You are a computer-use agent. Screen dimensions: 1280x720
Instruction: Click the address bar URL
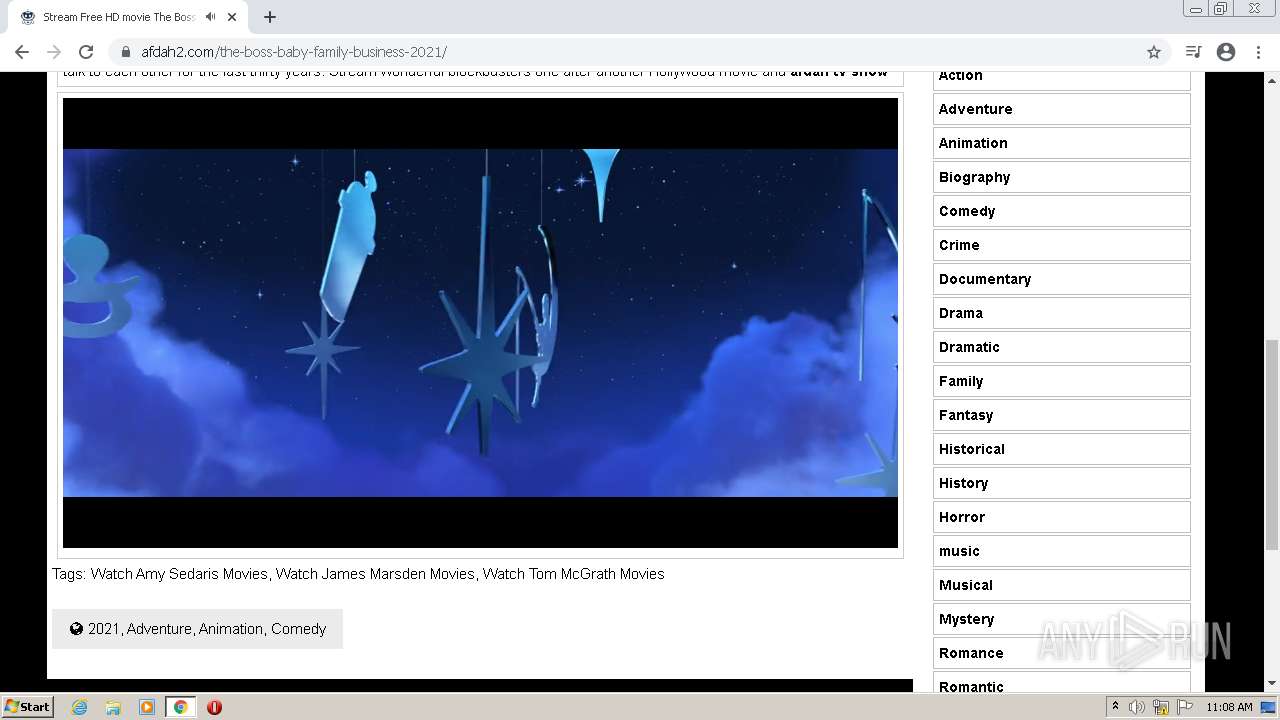(294, 52)
